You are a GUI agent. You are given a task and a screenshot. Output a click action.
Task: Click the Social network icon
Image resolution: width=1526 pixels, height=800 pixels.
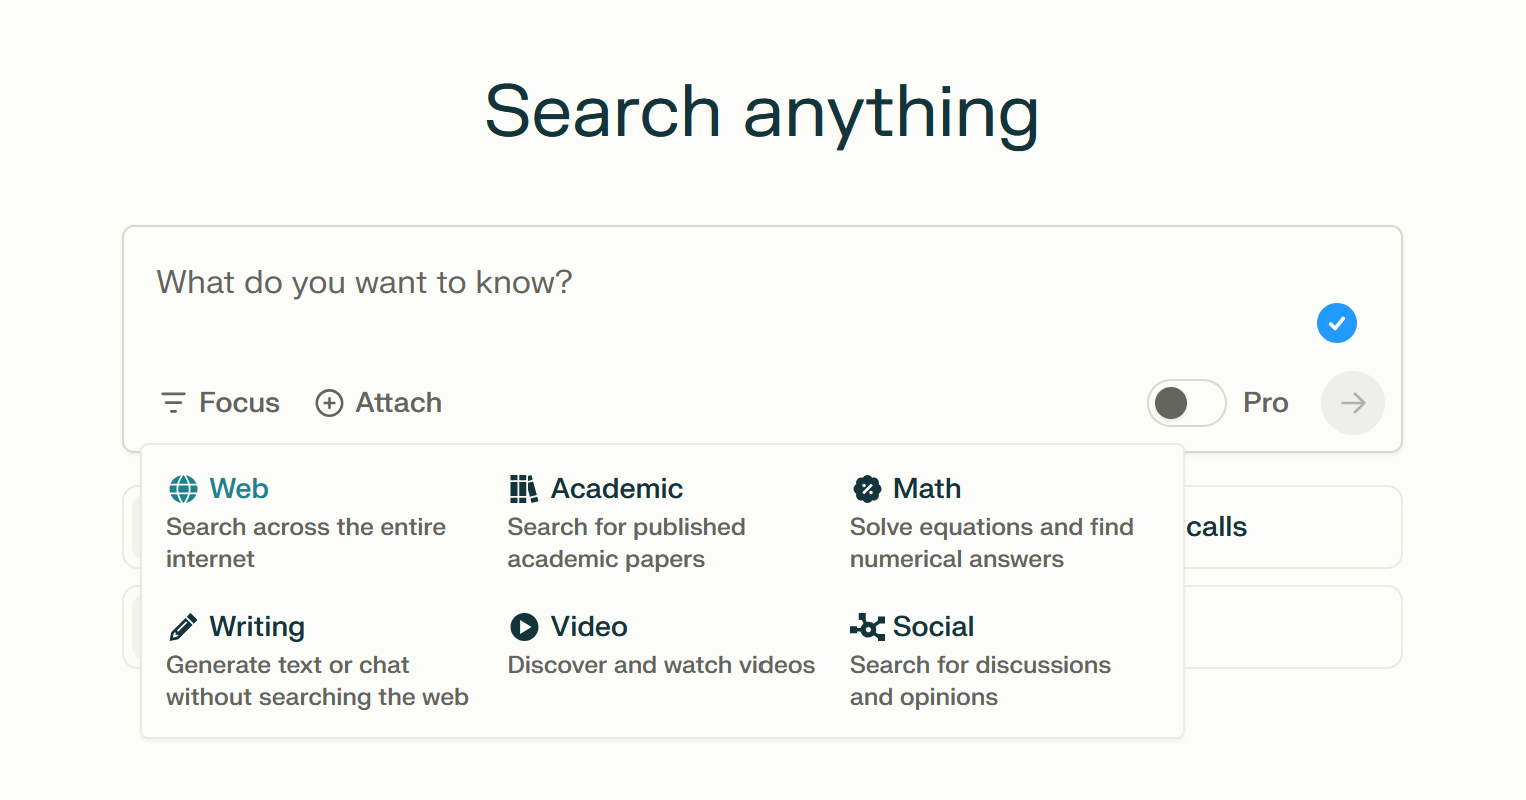(867, 627)
